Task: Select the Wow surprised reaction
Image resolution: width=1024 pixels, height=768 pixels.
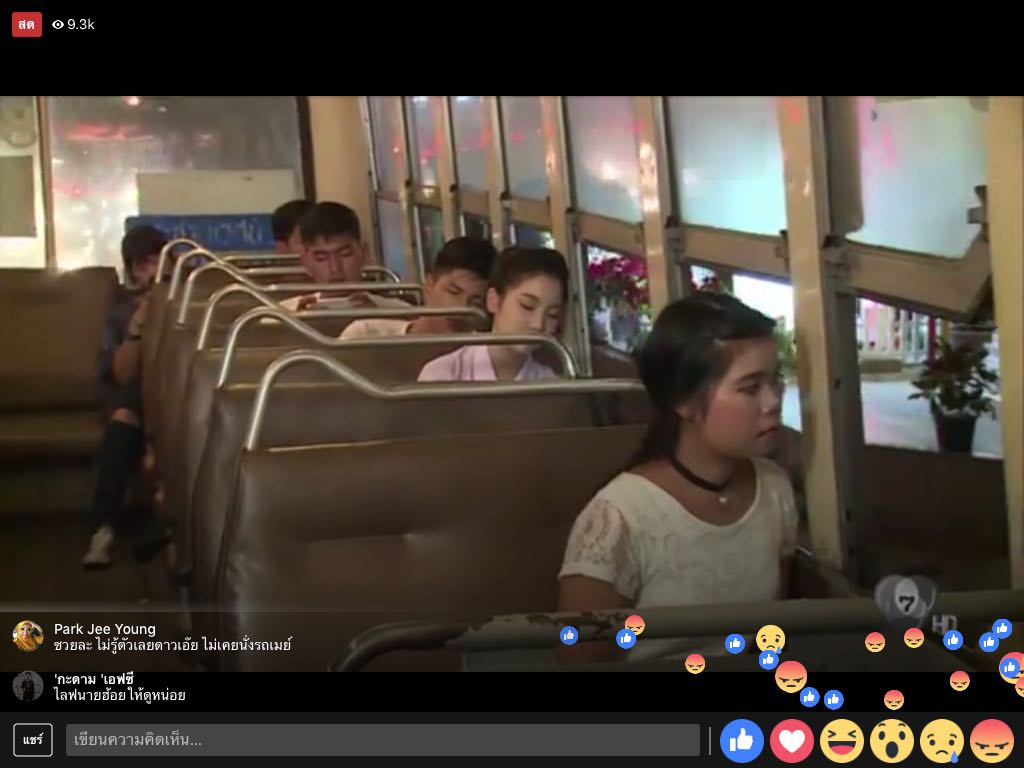Action: point(891,741)
